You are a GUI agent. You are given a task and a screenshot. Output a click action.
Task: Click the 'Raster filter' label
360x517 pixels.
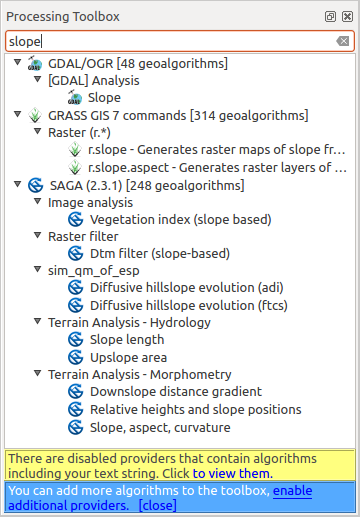click(83, 237)
